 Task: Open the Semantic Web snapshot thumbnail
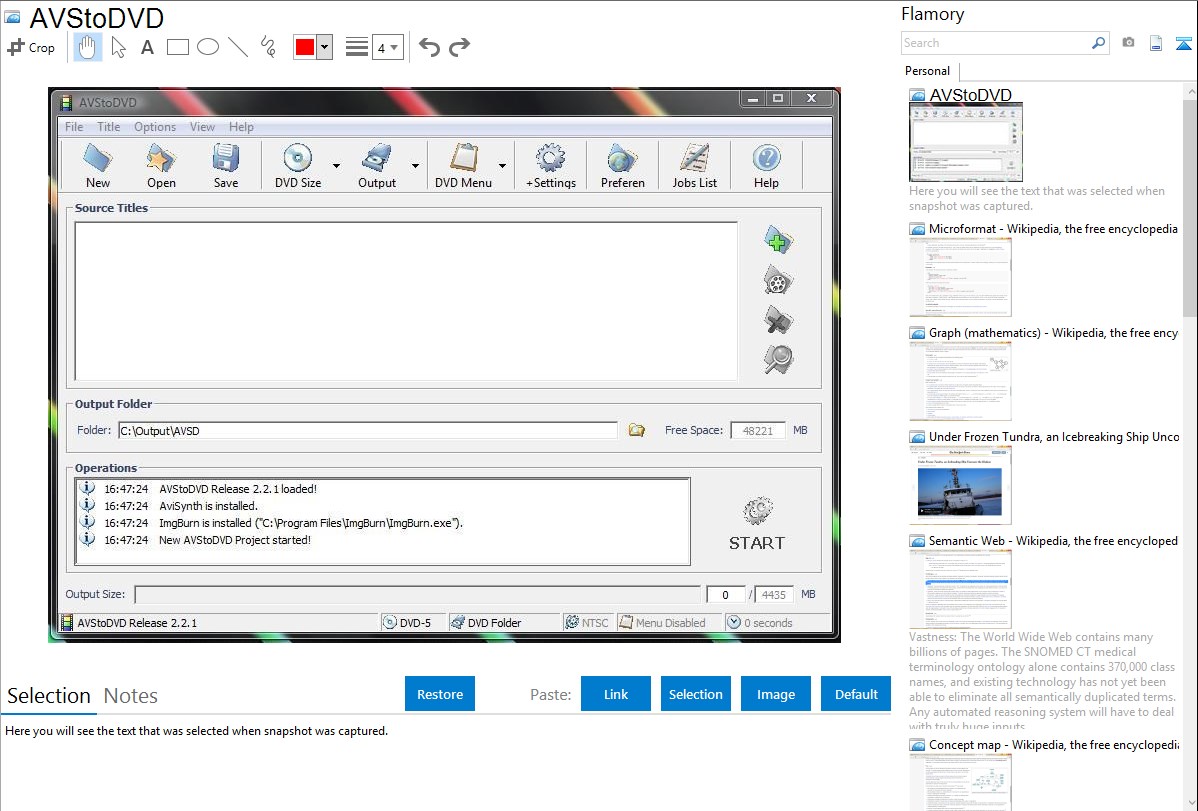[x=960, y=589]
